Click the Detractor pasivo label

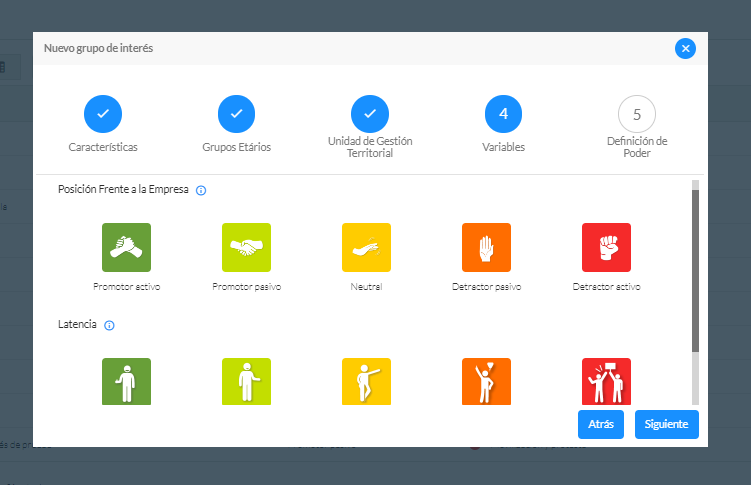point(487,287)
